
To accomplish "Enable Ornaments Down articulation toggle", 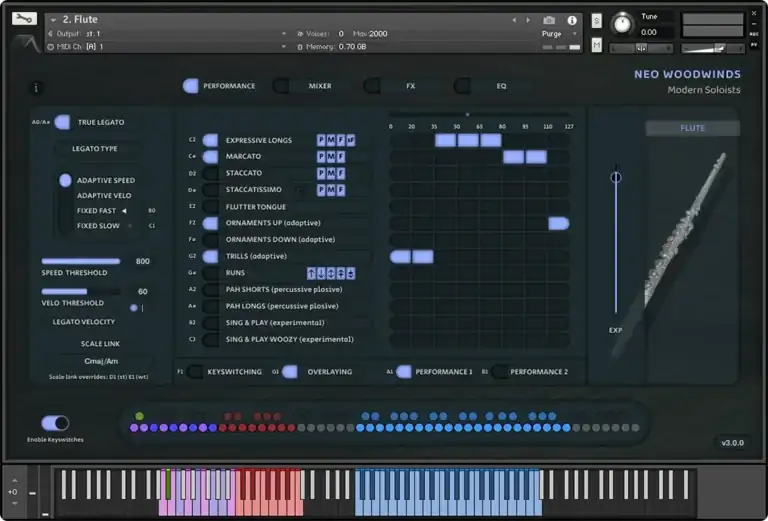I will (x=210, y=240).
